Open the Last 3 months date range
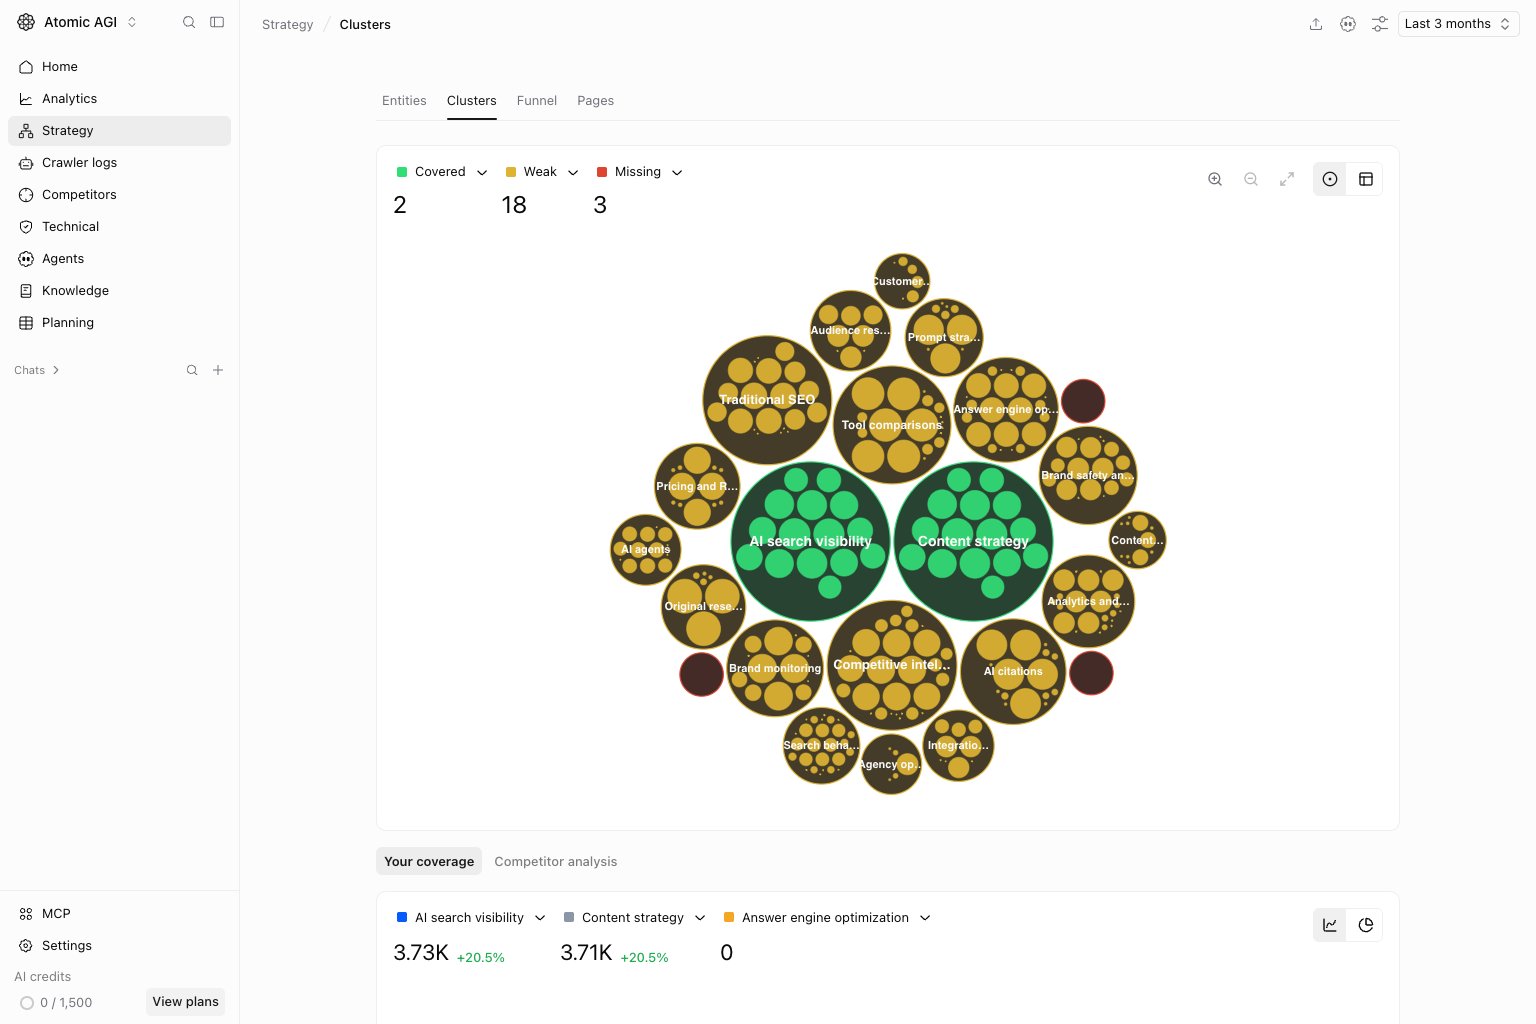 [x=1458, y=24]
